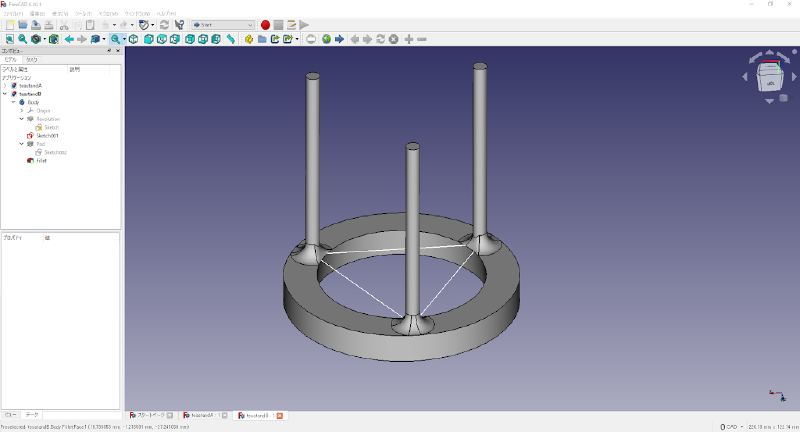
Task: Select Sketch002 under Pad
Action: tap(55, 153)
